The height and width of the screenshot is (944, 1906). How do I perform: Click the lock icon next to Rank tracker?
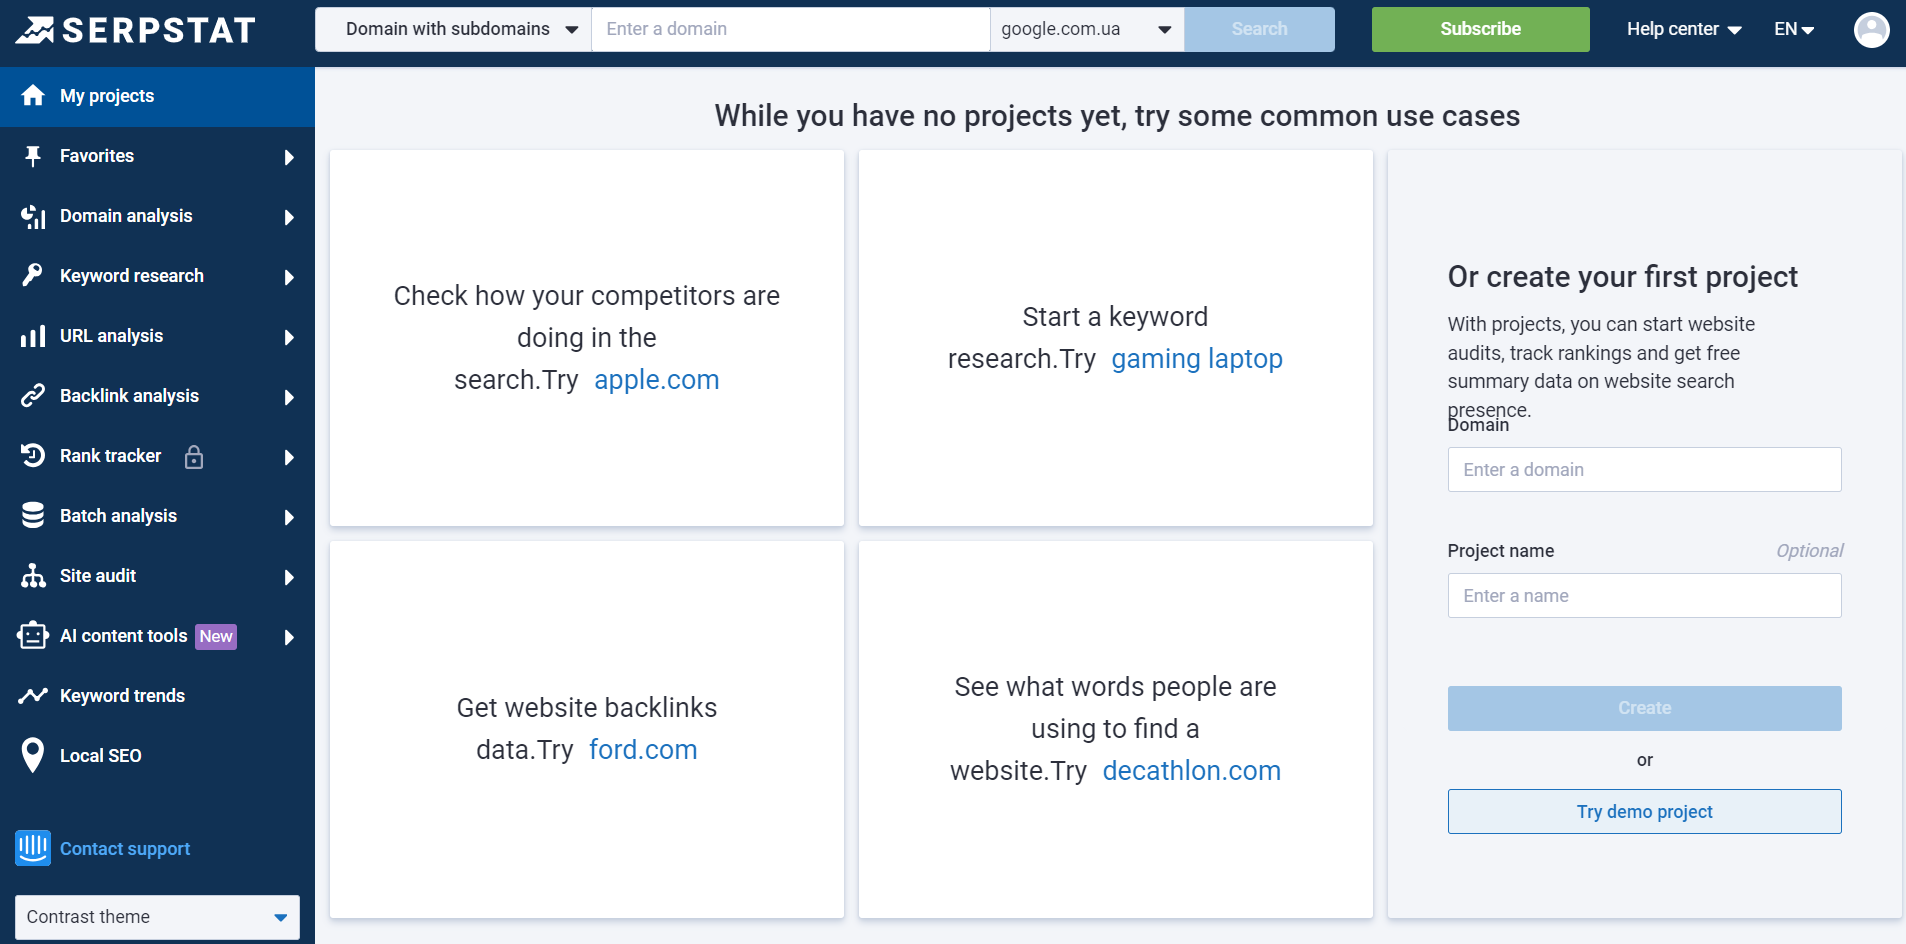194,457
